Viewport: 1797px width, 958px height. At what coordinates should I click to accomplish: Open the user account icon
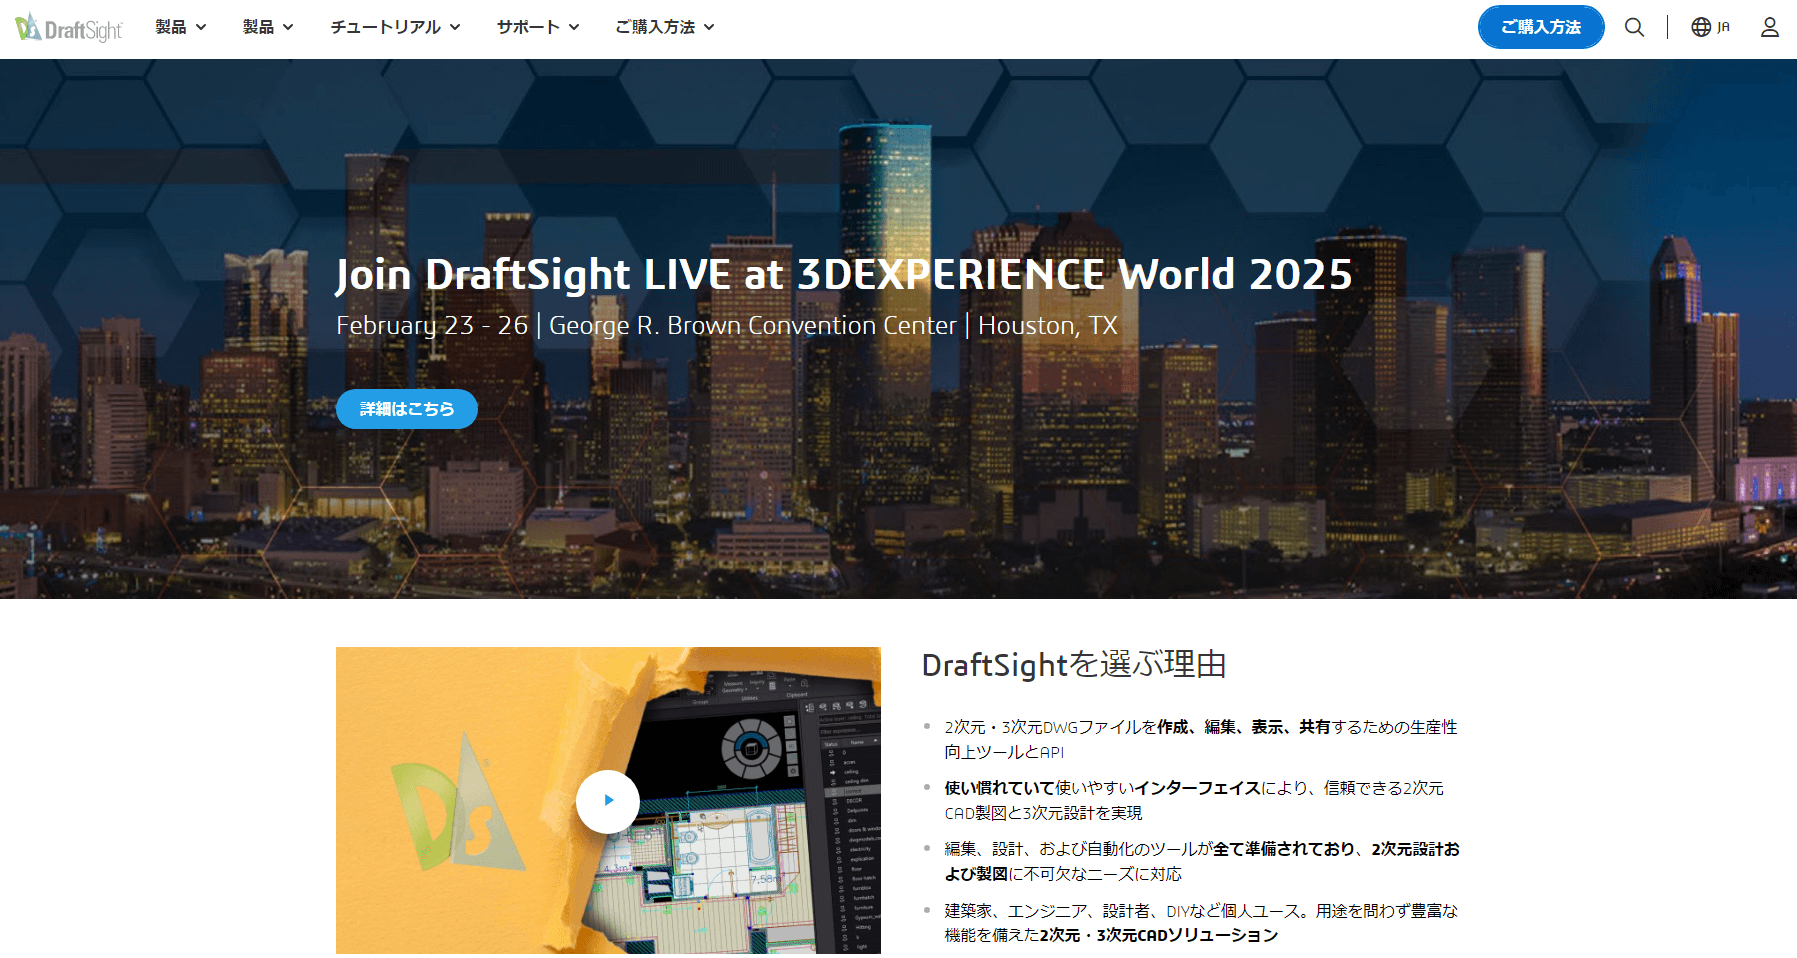pos(1770,28)
